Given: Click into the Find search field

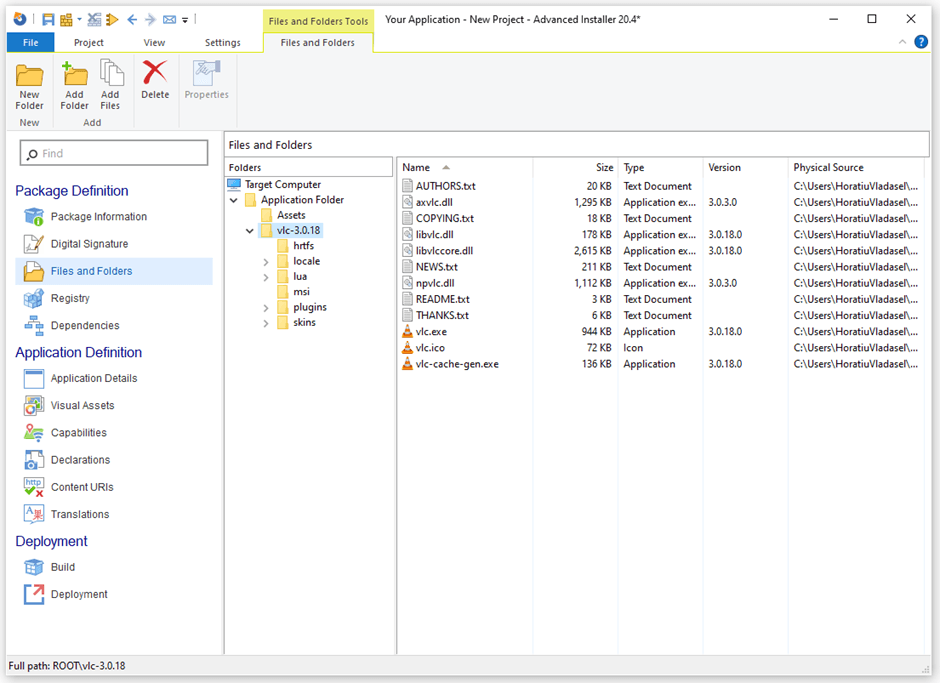Looking at the screenshot, I should pos(114,154).
